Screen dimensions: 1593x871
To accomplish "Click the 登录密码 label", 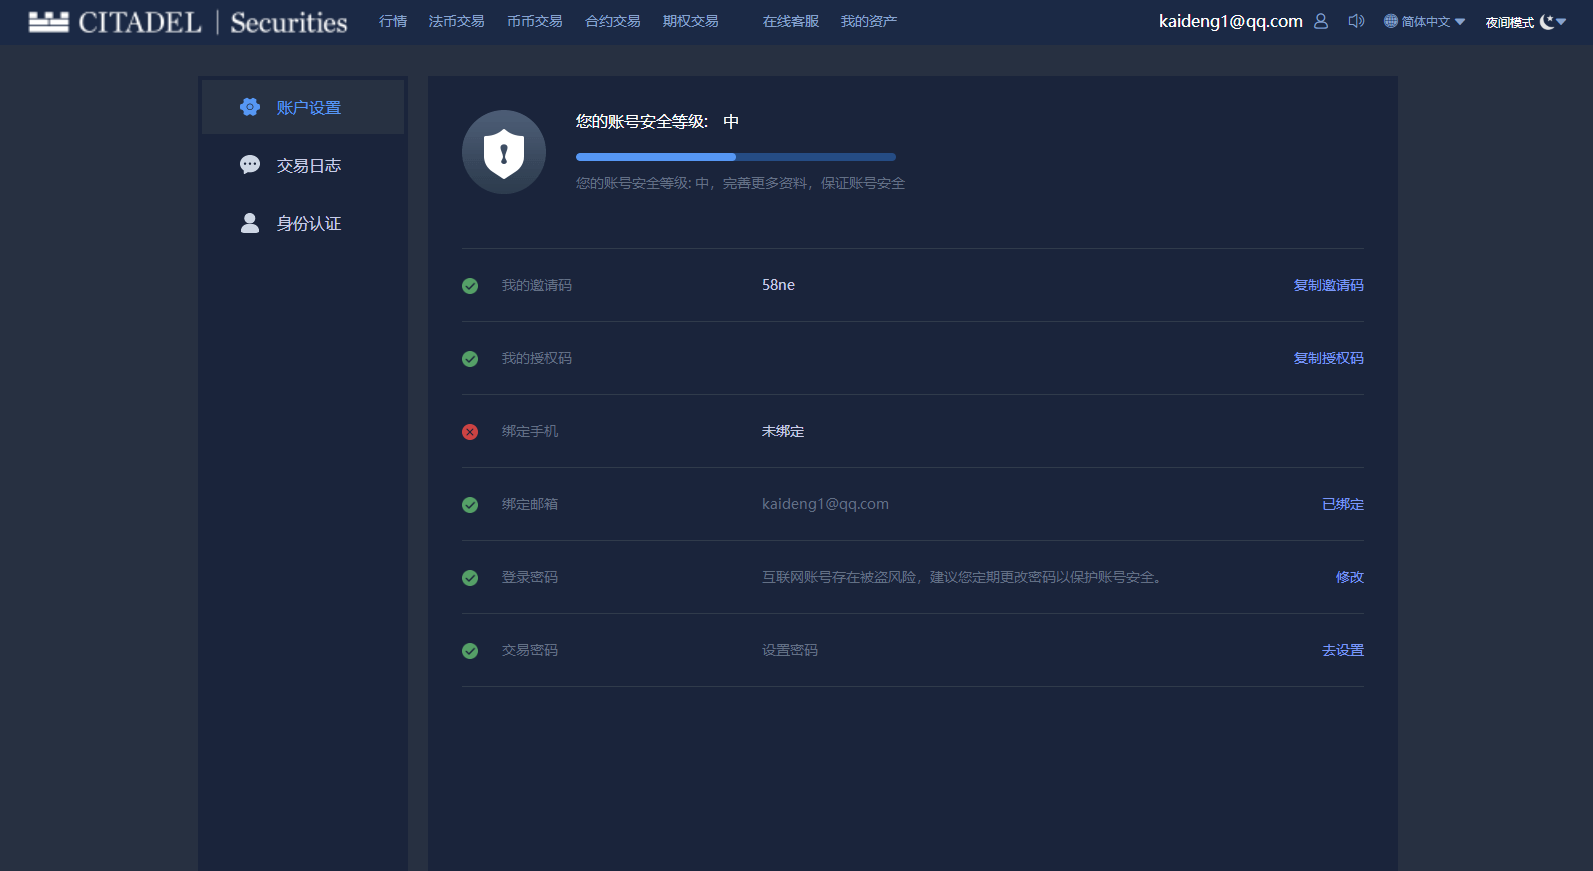I will click(x=530, y=577).
